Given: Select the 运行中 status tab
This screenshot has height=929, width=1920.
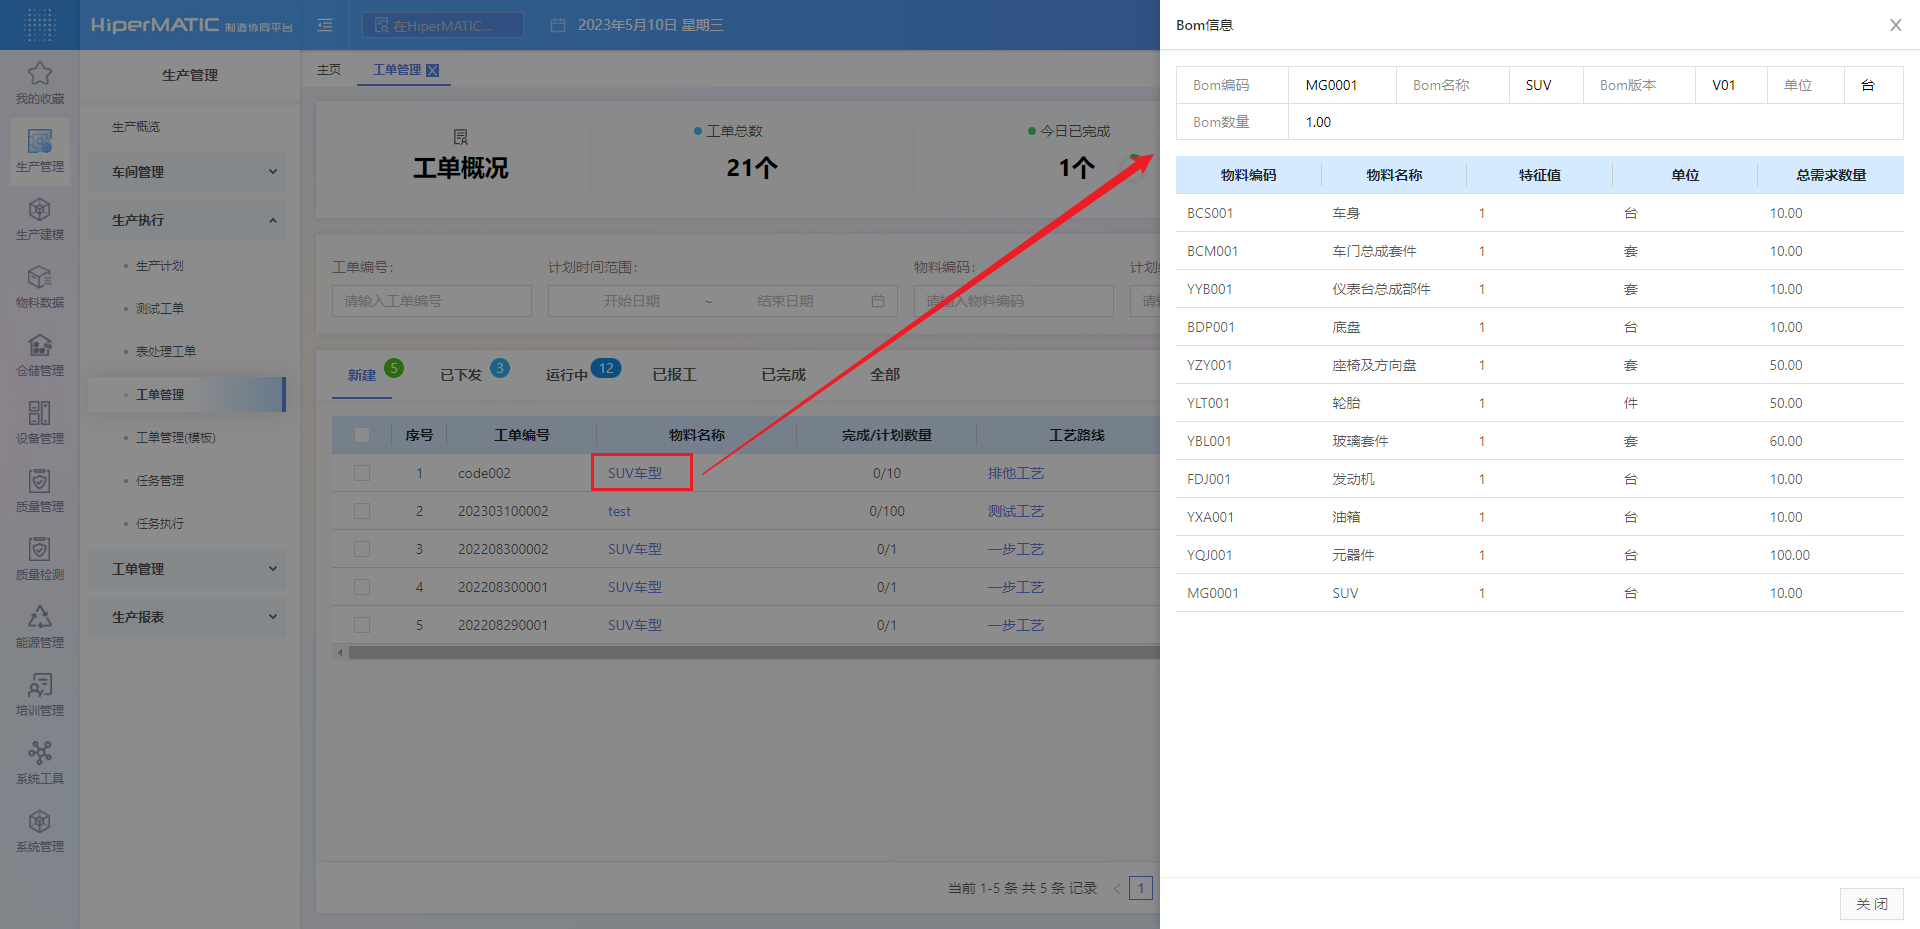Looking at the screenshot, I should 566,375.
